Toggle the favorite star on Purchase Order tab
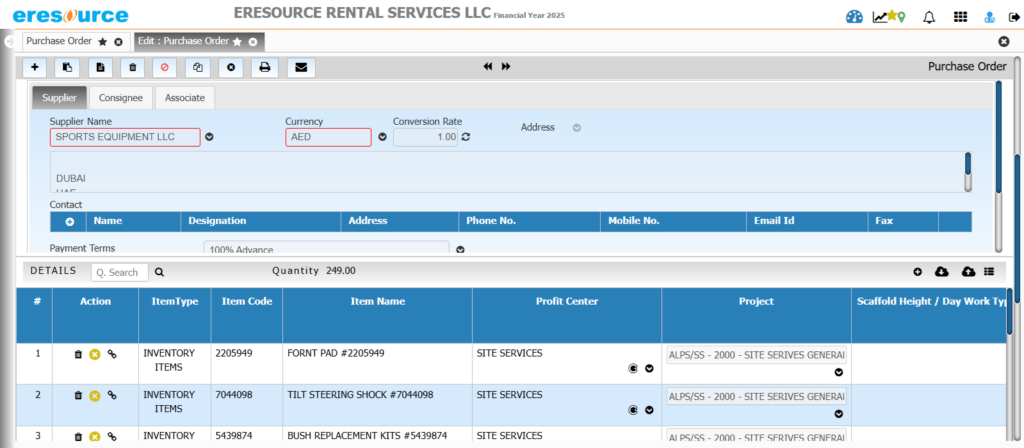Viewport: 1024px width, 448px height. pyautogui.click(x=103, y=42)
